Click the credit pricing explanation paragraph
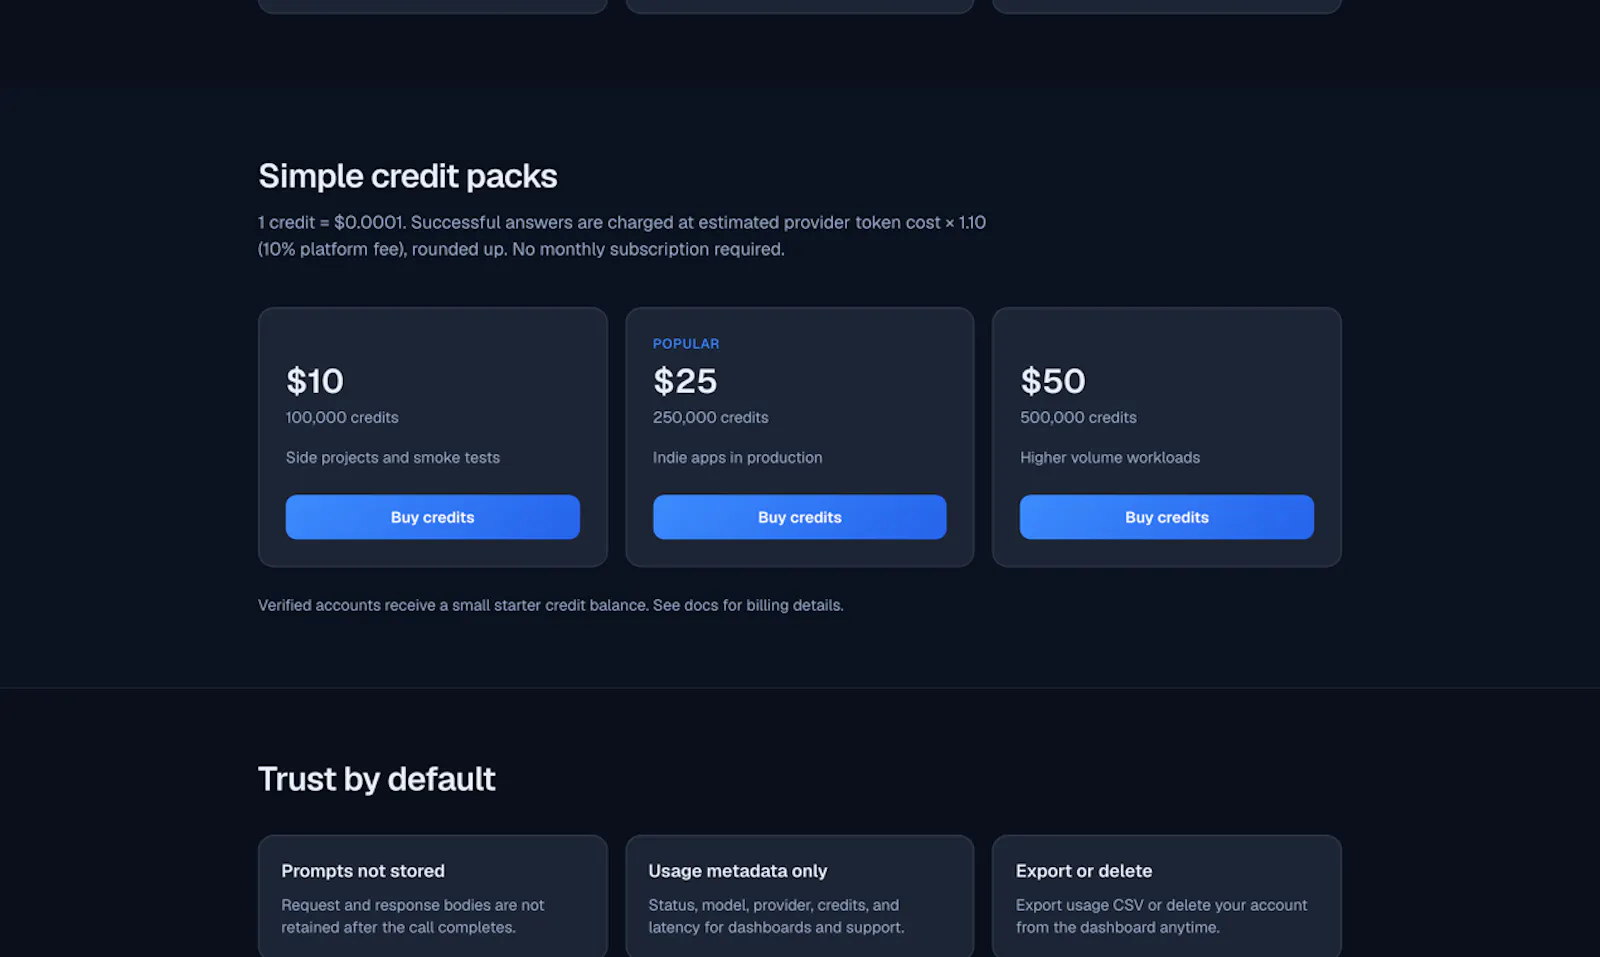 tap(622, 236)
